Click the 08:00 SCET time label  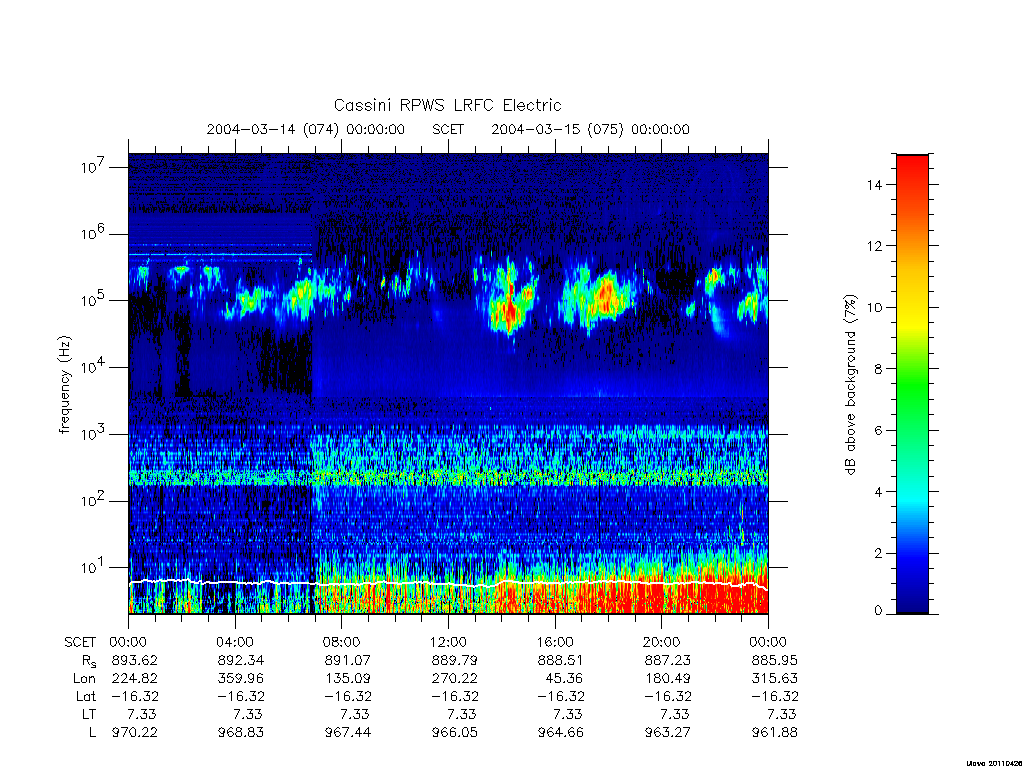(342, 642)
